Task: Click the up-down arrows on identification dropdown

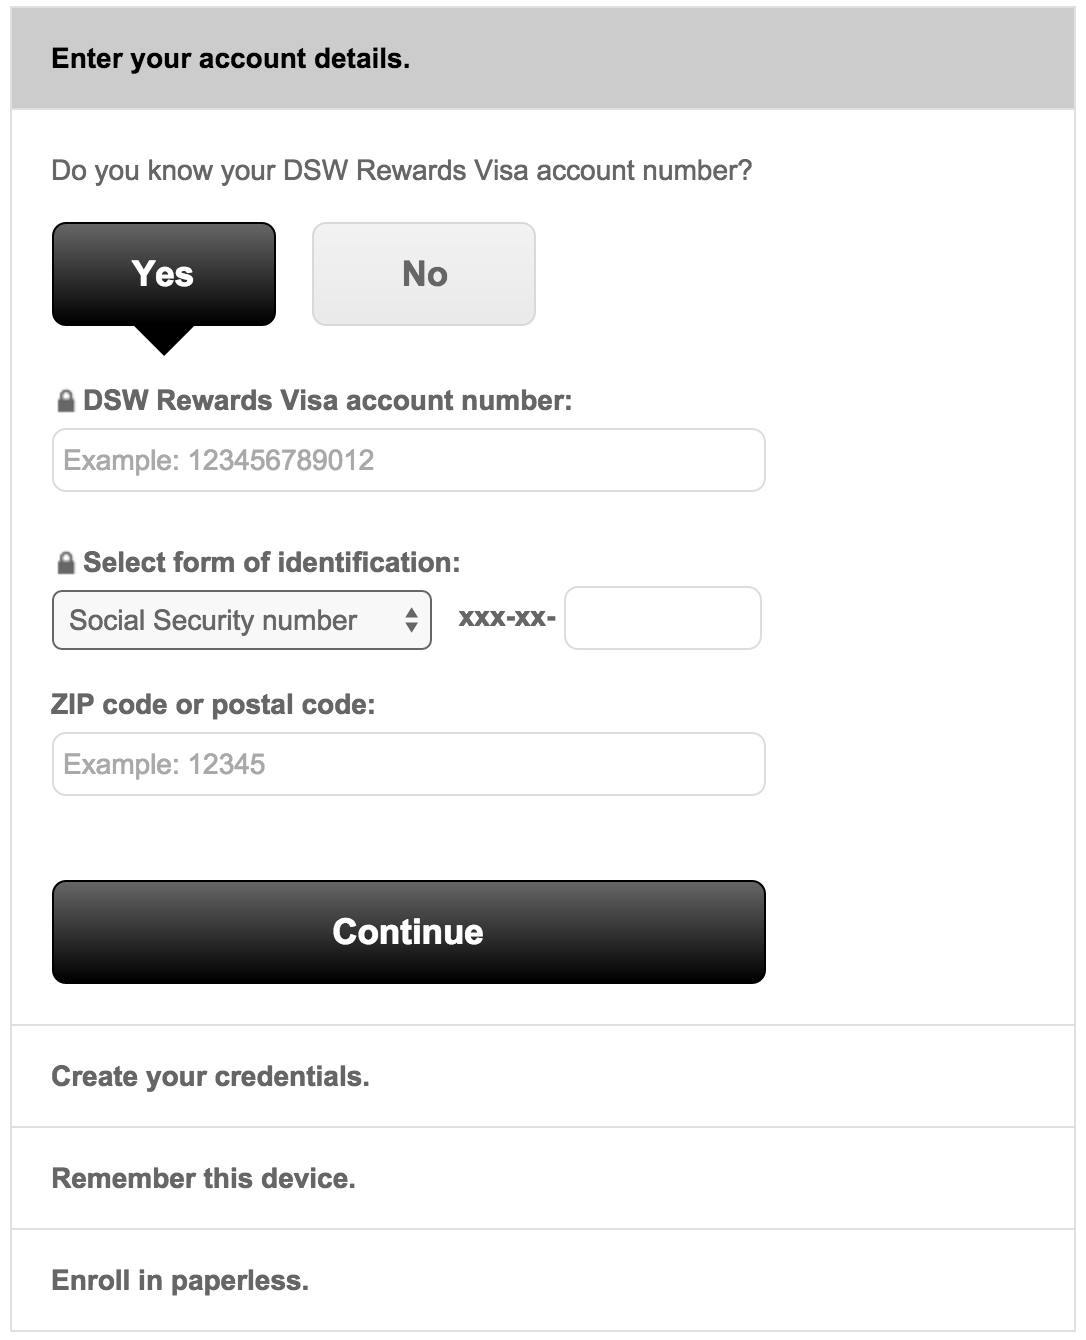Action: pos(411,620)
